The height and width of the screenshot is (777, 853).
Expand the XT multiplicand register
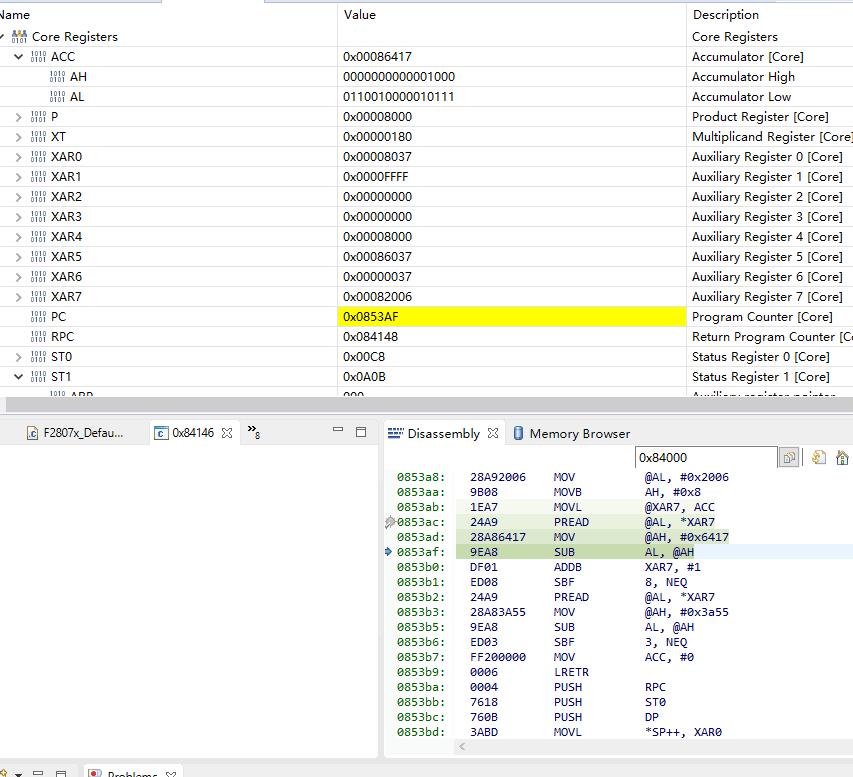tap(18, 137)
